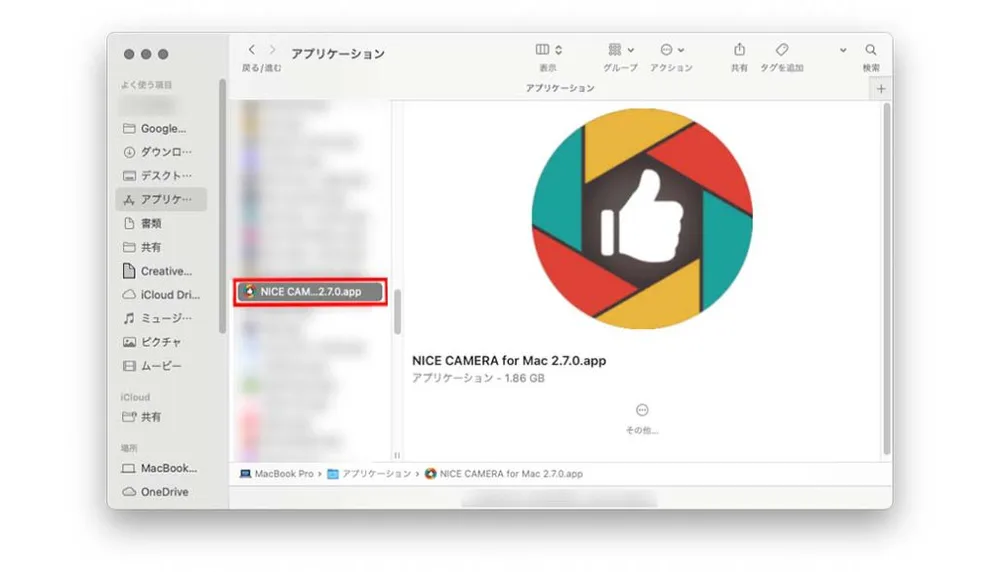The height and width of the screenshot is (572, 1000).
Task: Open the Action (アクション) ellipsis menu
Action: click(x=672, y=50)
